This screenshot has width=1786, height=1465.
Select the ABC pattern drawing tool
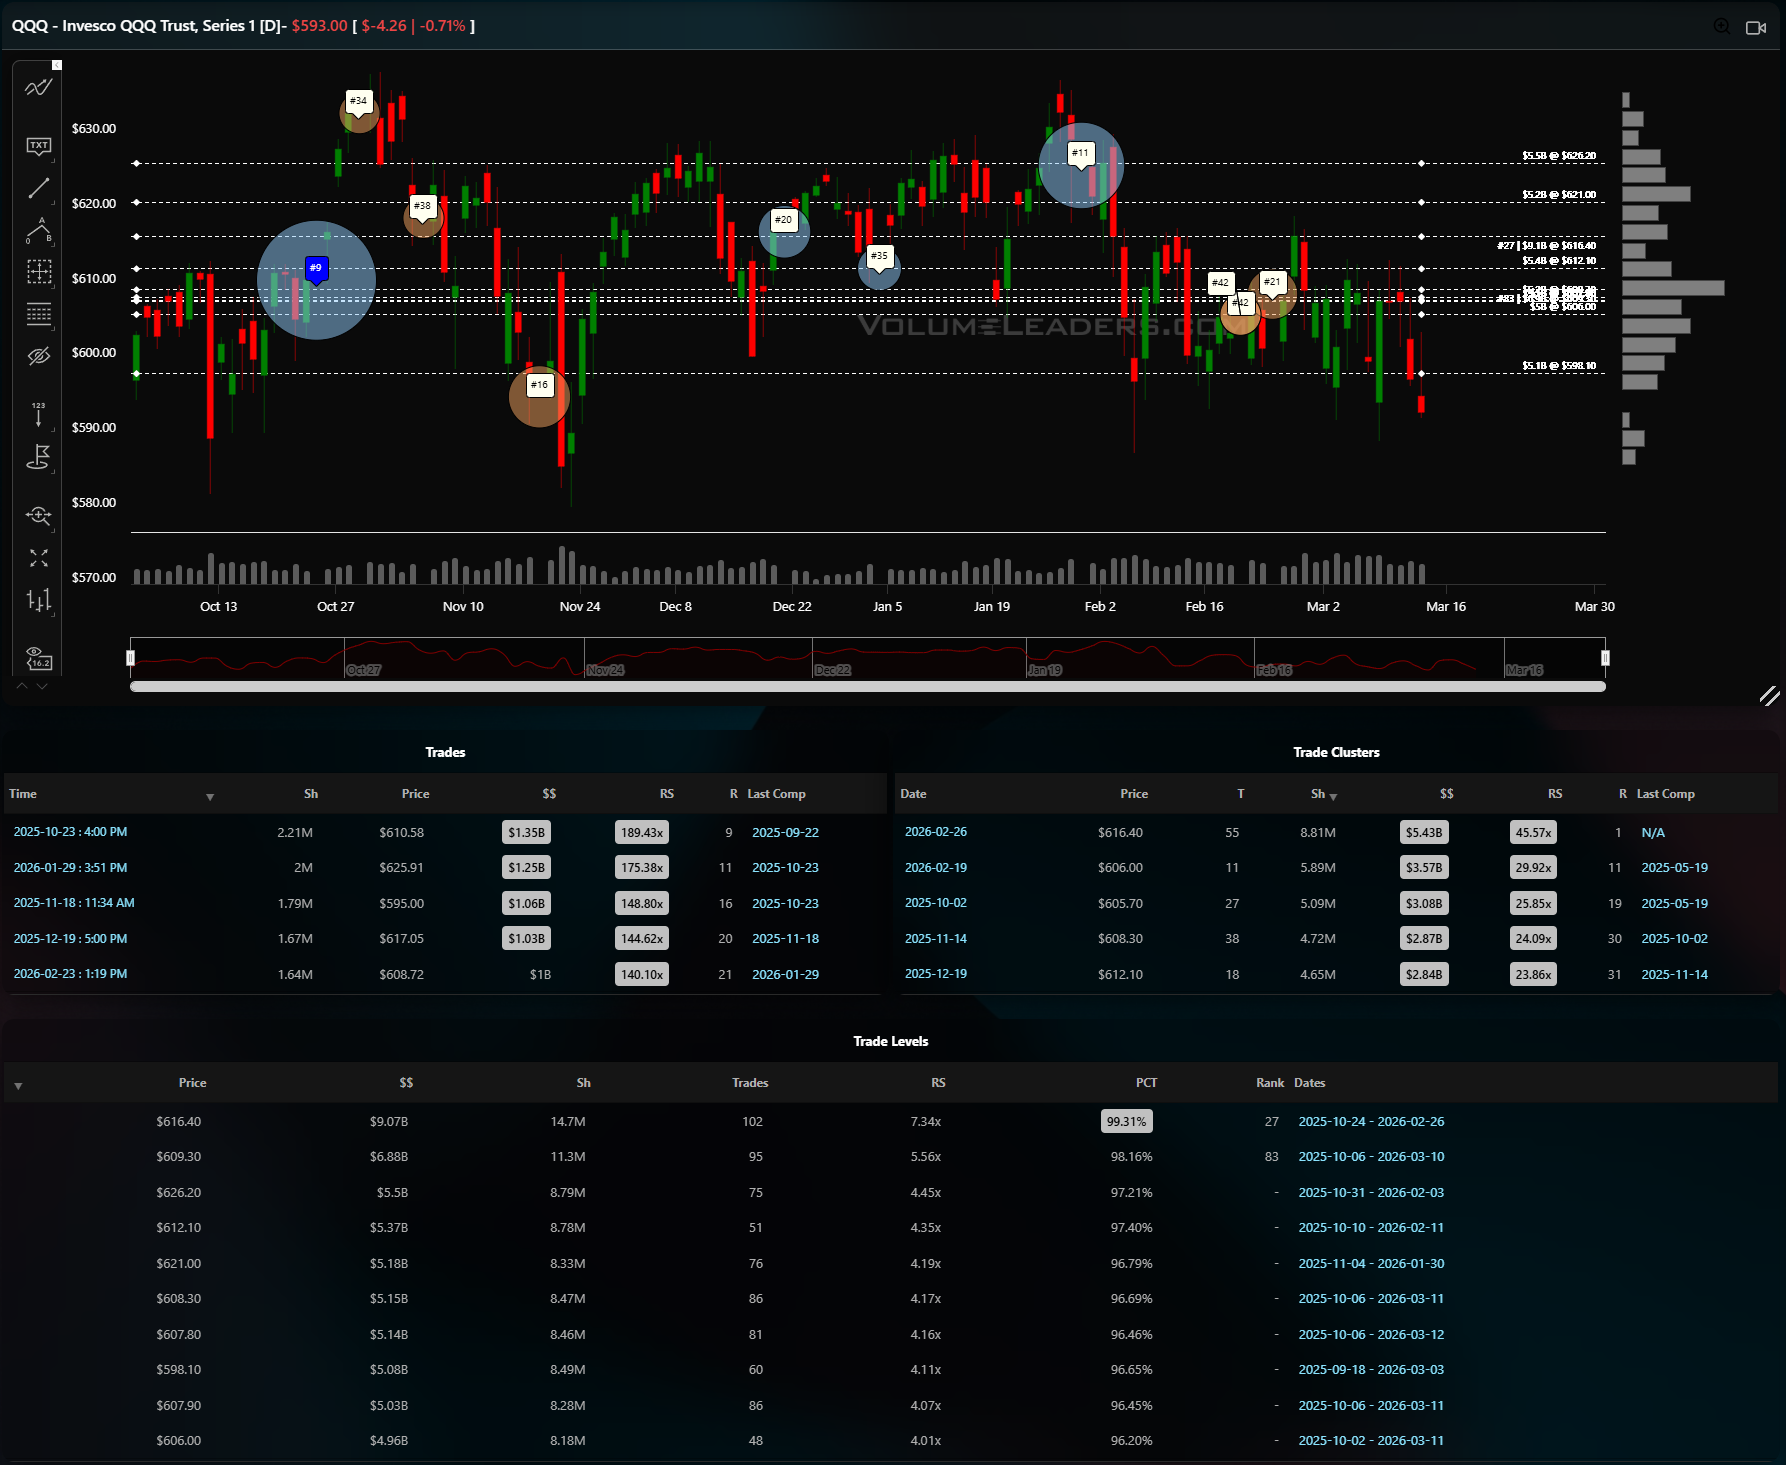[x=38, y=230]
